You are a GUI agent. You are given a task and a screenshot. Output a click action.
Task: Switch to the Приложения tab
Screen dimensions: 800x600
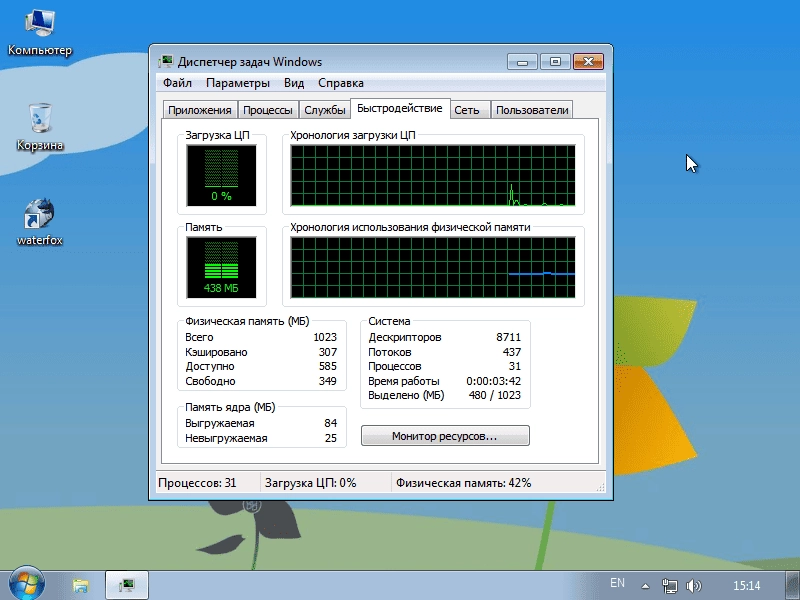(x=199, y=110)
